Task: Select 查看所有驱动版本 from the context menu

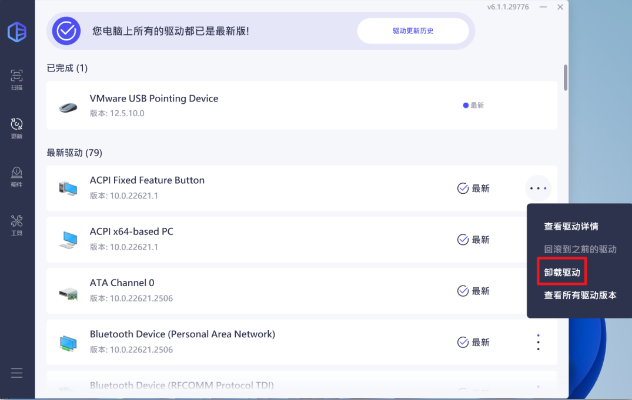Action: point(580,295)
